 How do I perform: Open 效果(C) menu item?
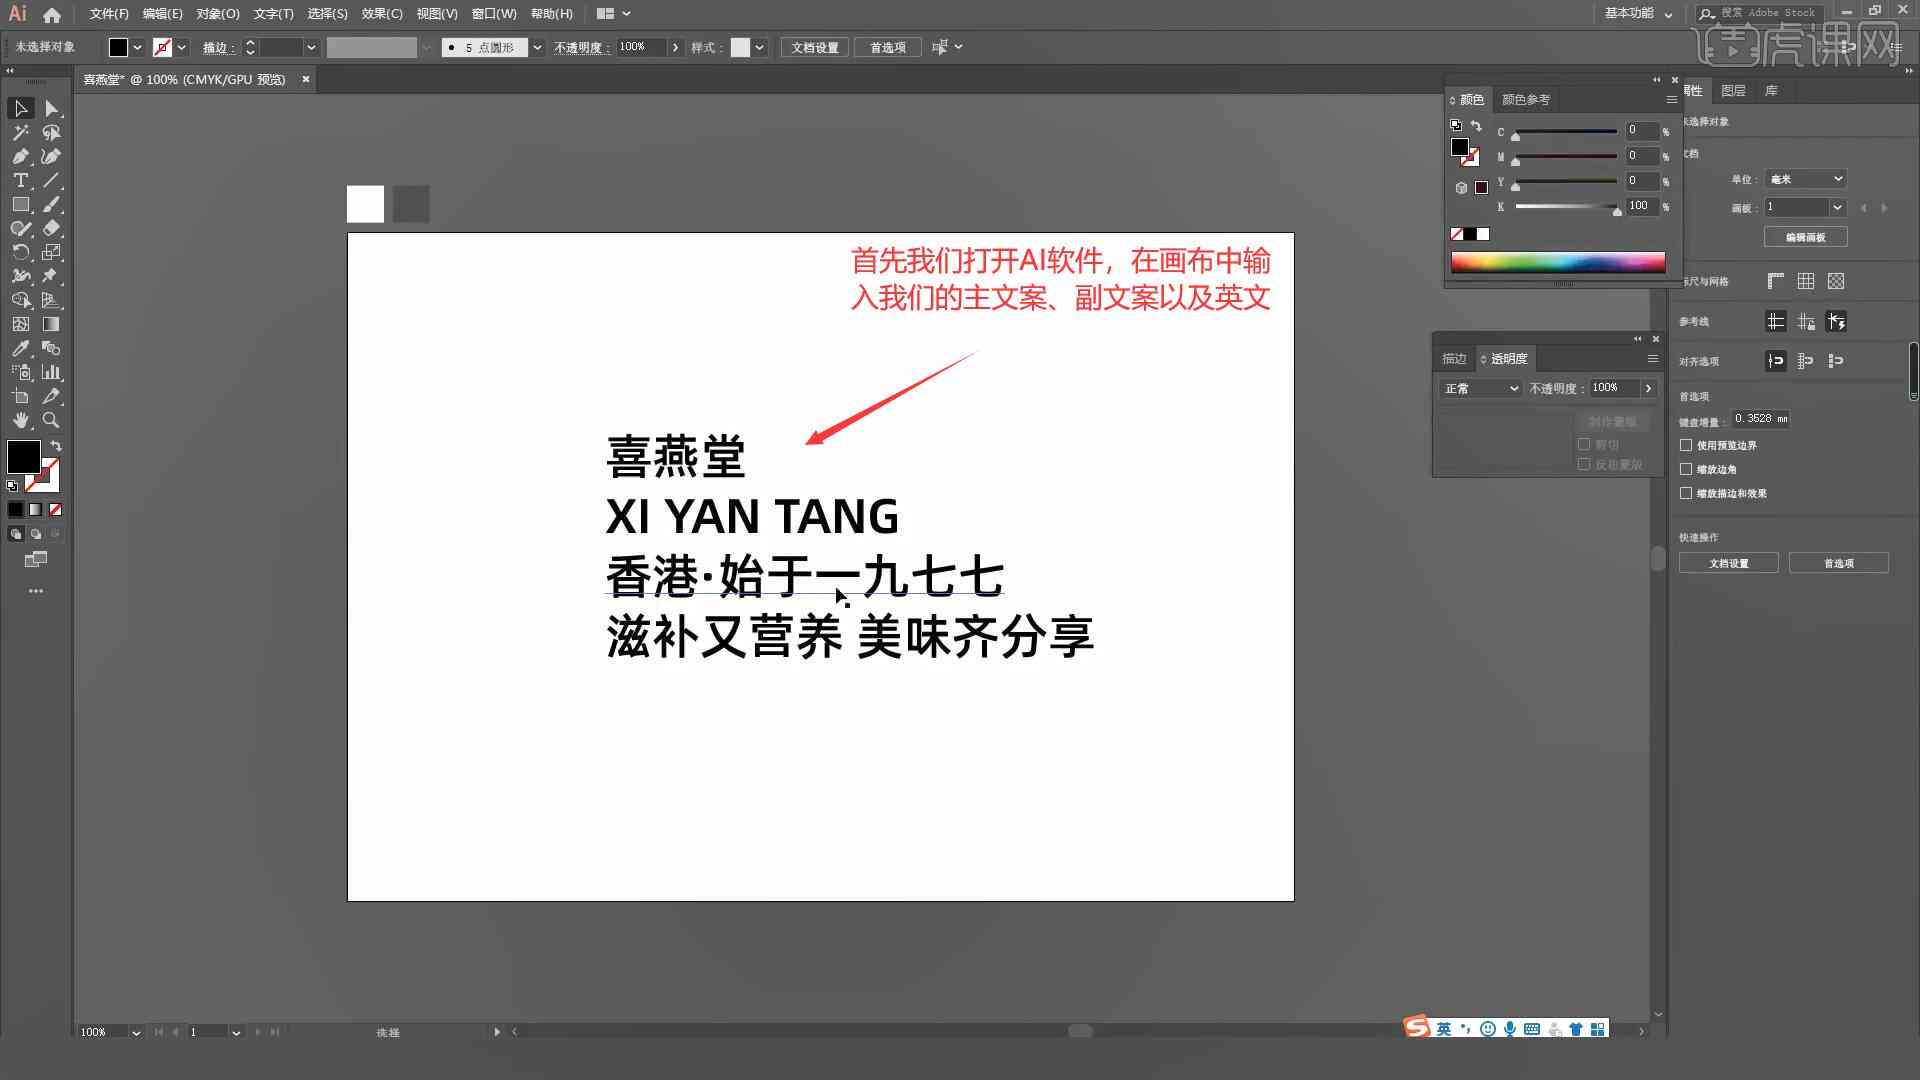pyautogui.click(x=382, y=13)
